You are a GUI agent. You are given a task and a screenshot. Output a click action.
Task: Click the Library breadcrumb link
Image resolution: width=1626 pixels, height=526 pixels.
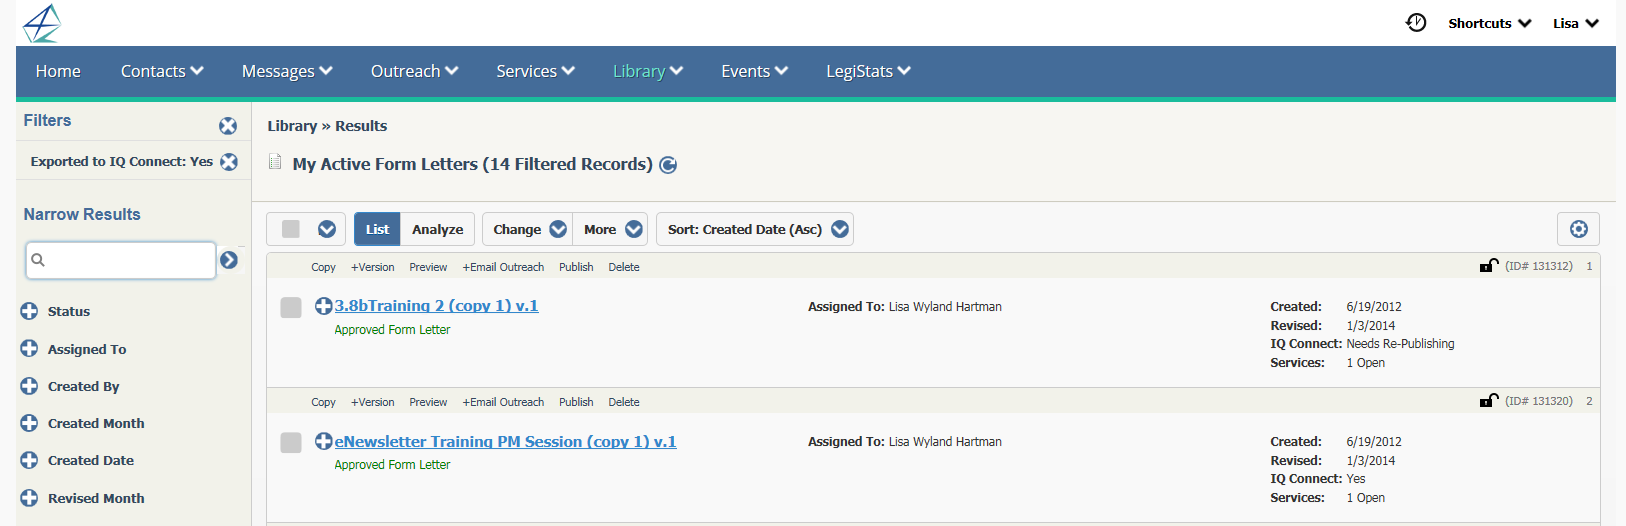(292, 126)
